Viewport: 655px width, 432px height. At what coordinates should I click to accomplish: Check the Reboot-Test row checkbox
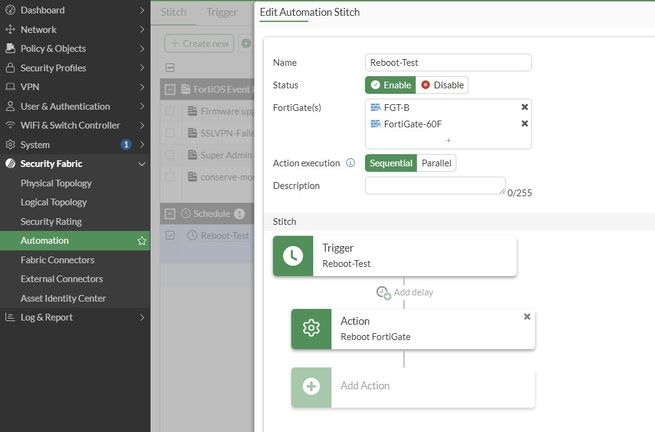coord(170,236)
